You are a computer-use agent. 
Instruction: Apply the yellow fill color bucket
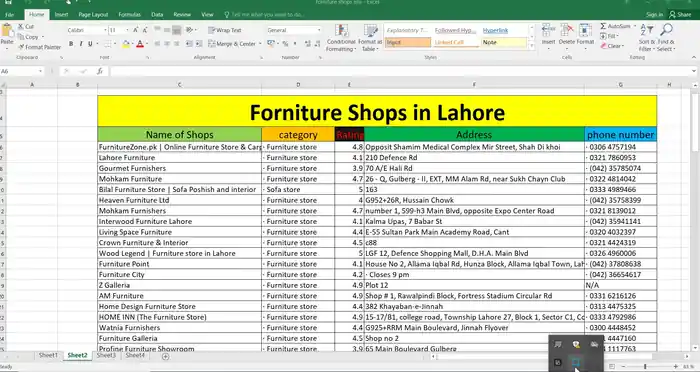point(126,44)
